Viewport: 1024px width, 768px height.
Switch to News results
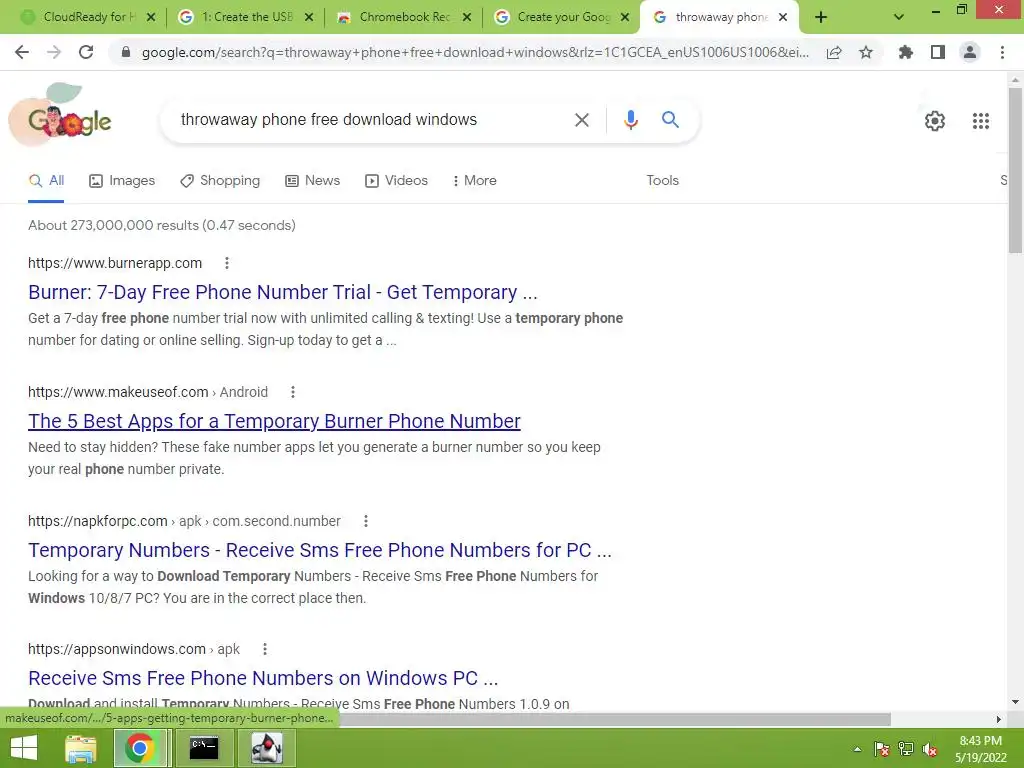tap(313, 181)
